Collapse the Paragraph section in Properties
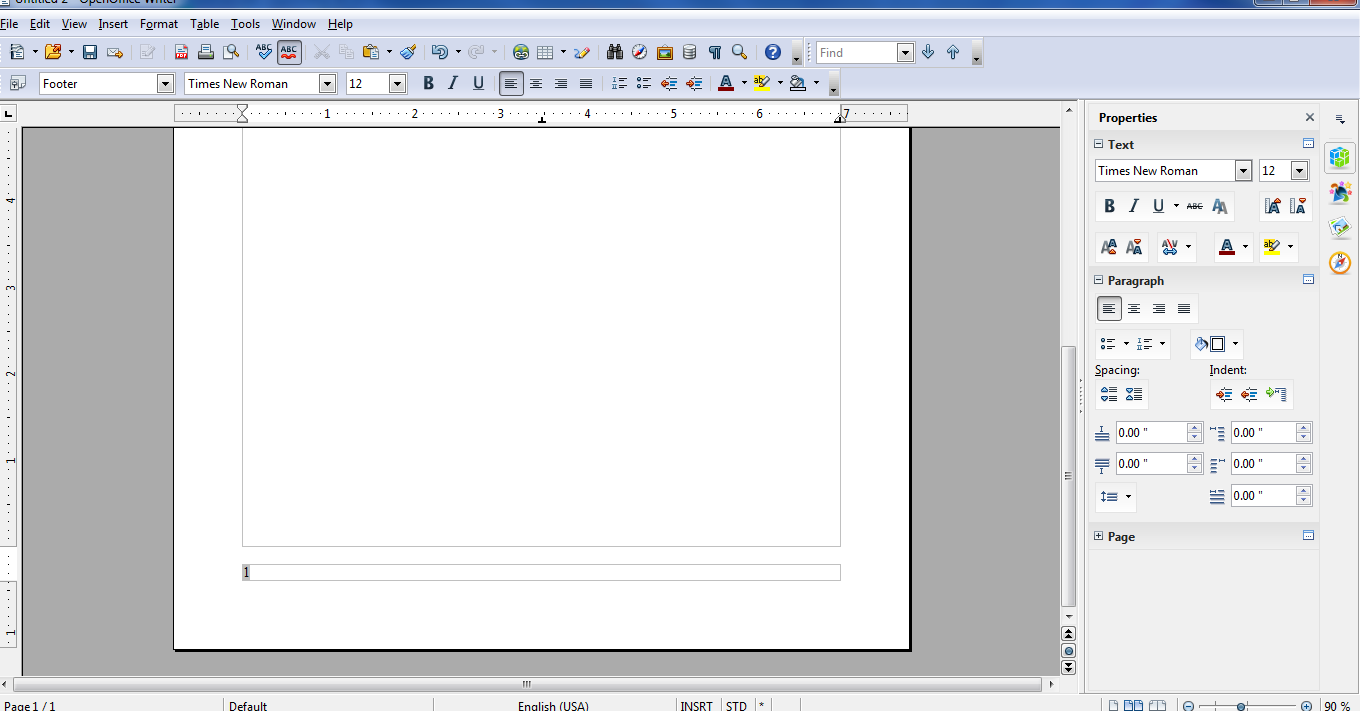1360x711 pixels. point(1098,280)
